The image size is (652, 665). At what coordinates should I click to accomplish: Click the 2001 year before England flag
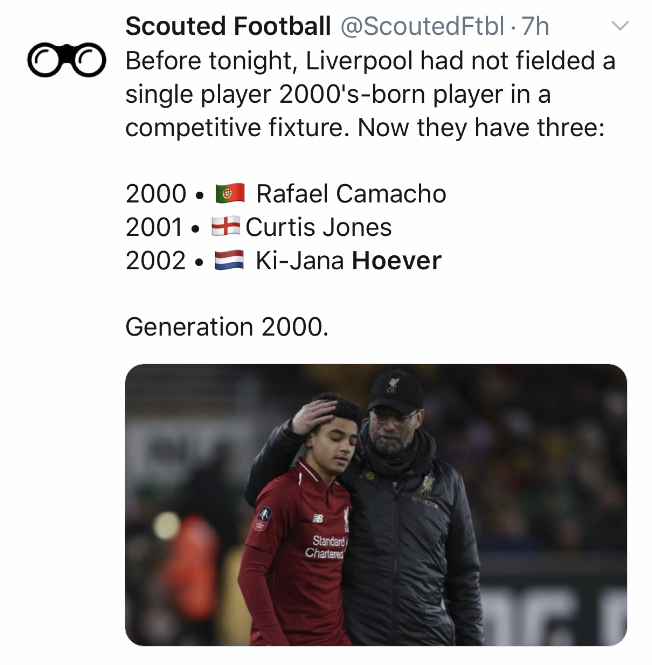point(156,227)
